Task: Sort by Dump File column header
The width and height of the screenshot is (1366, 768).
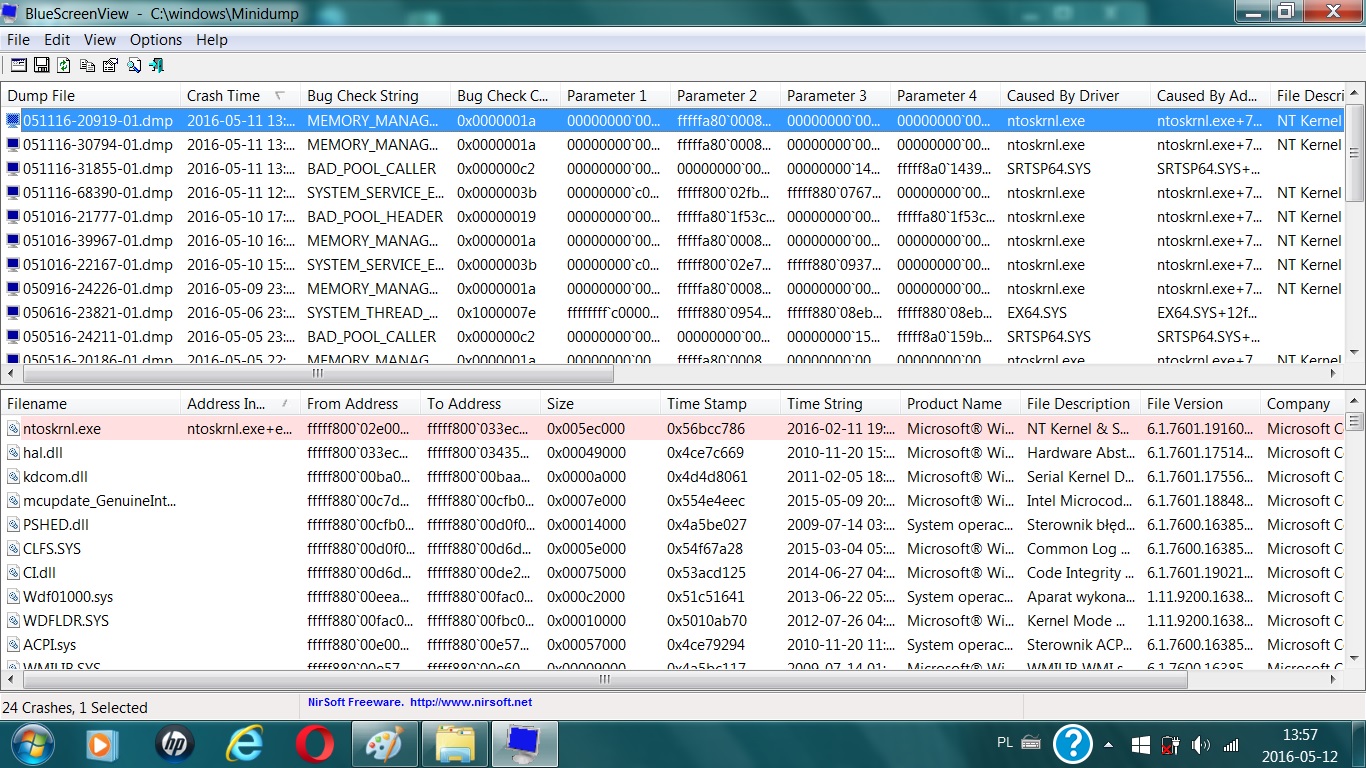Action: (90, 96)
